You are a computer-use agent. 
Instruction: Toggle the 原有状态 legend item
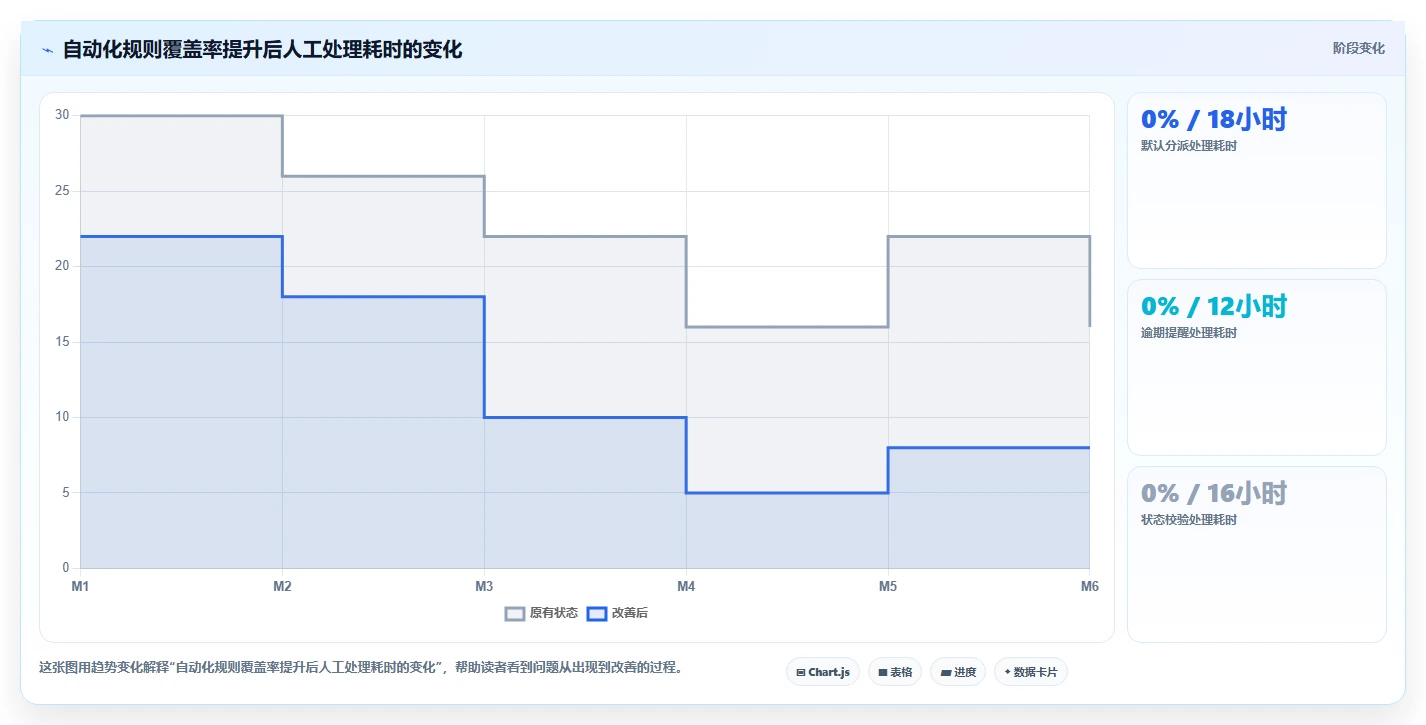point(541,613)
